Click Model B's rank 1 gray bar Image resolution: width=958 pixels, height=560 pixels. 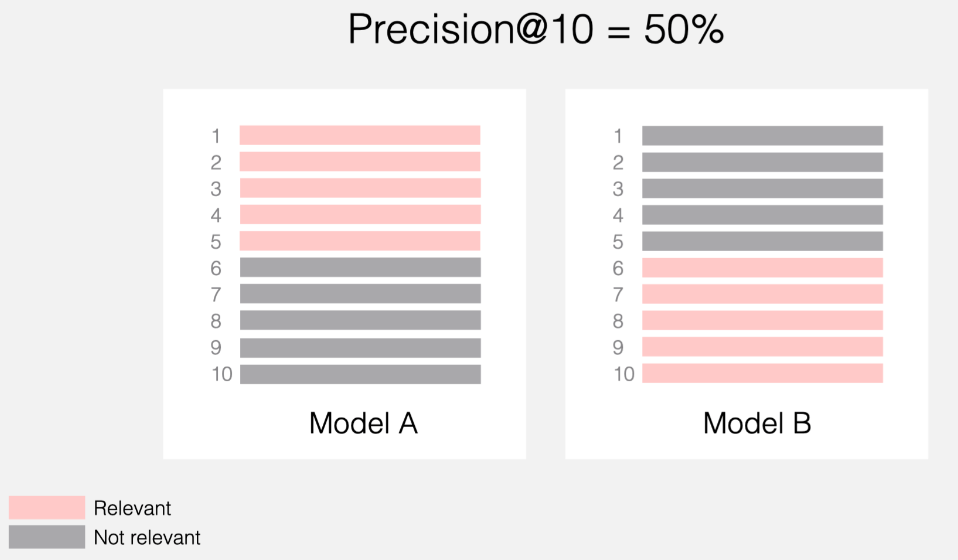pyautogui.click(x=762, y=135)
